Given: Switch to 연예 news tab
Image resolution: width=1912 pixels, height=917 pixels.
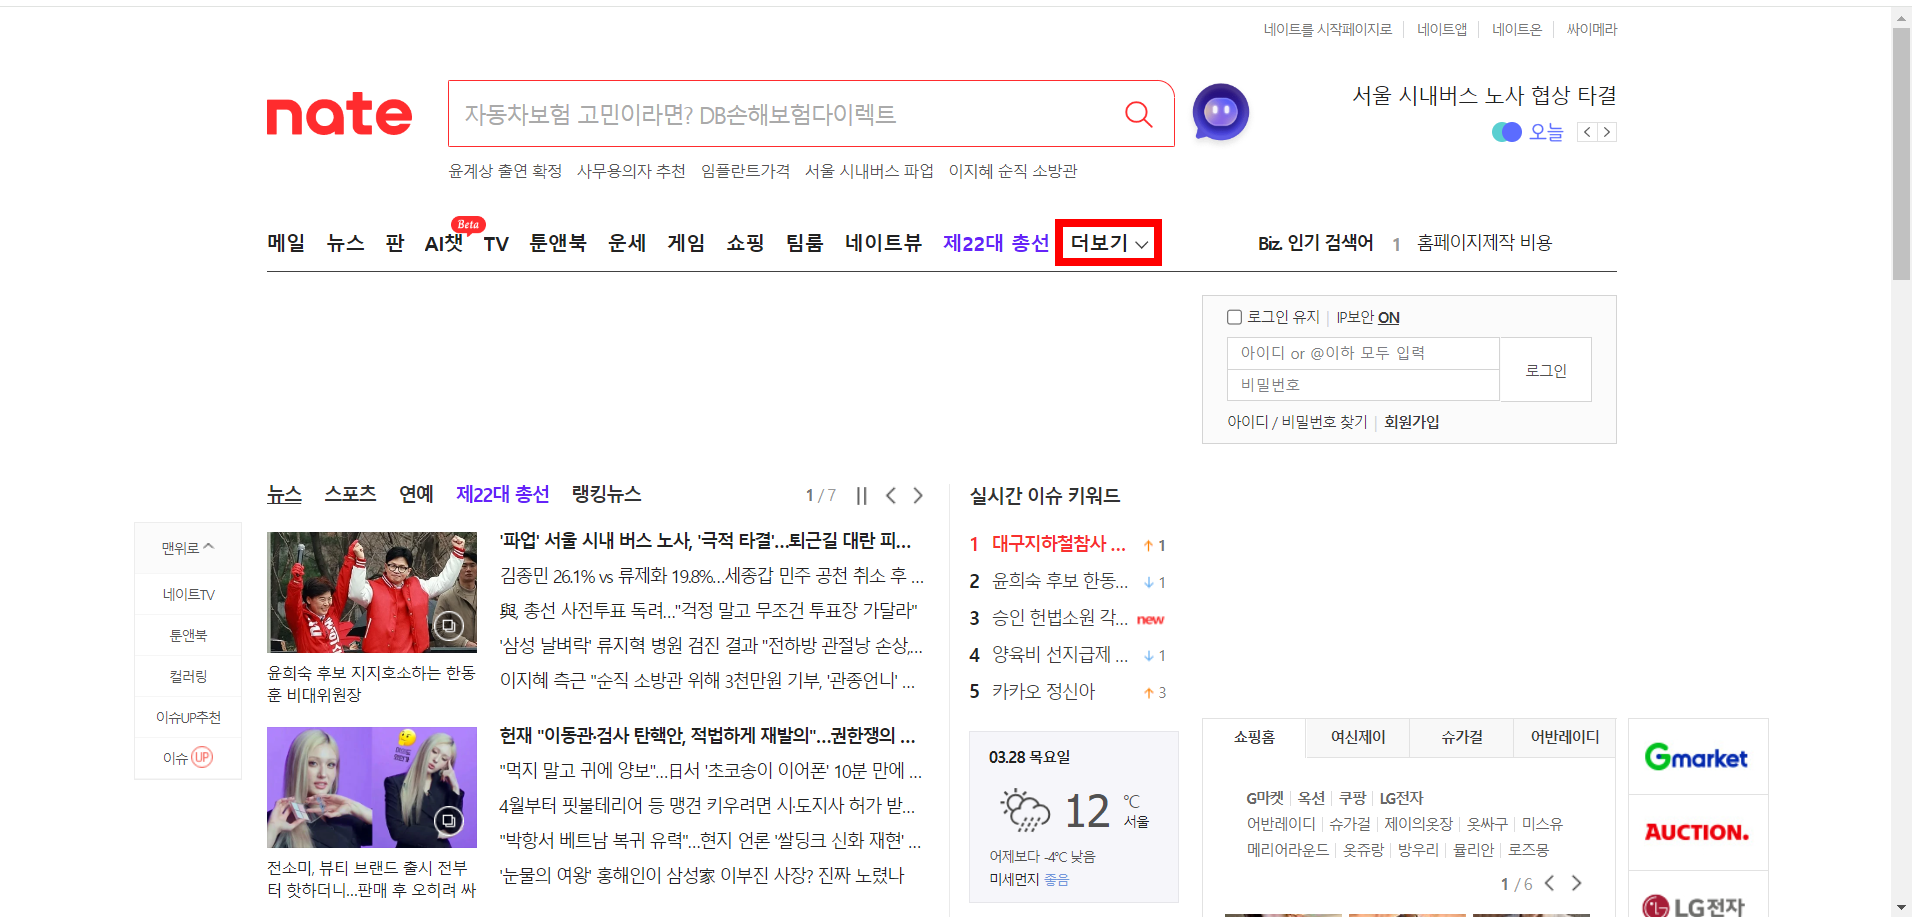Looking at the screenshot, I should (416, 494).
